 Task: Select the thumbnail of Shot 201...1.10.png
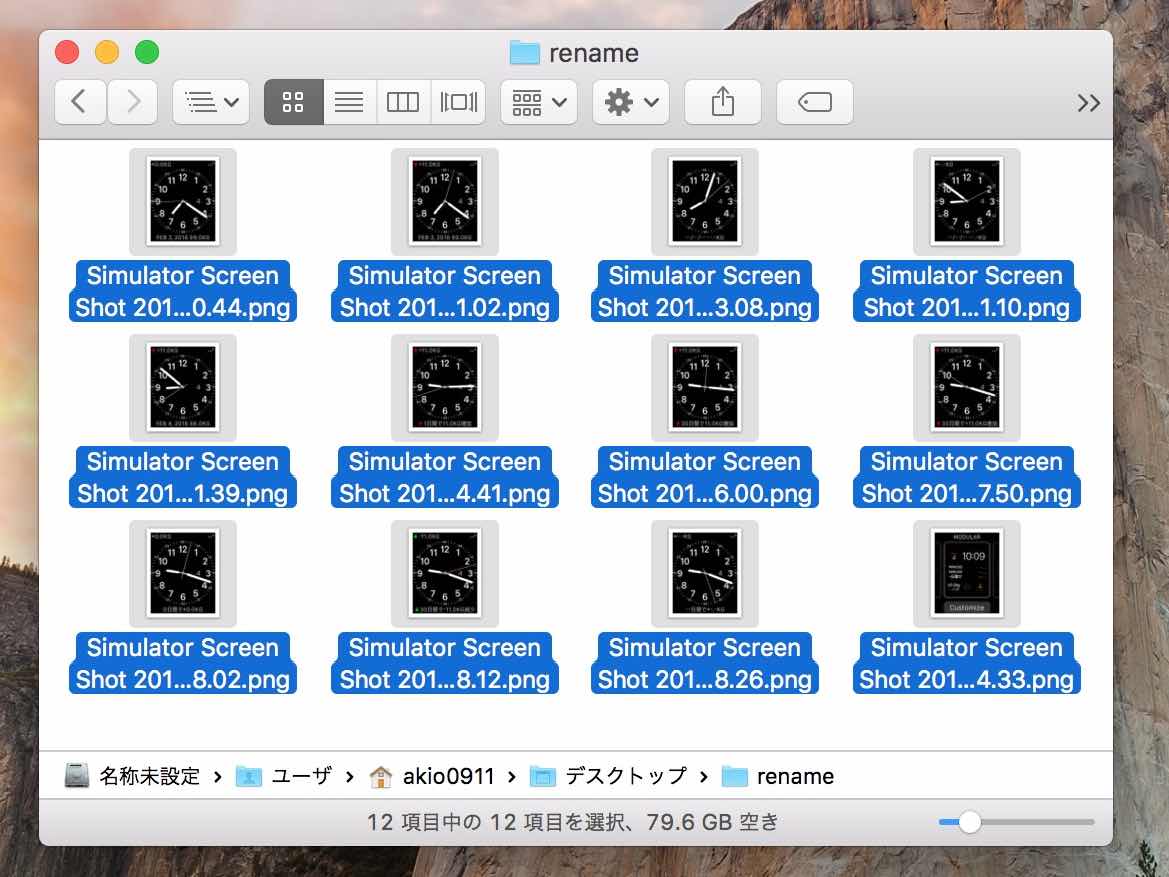(x=967, y=201)
